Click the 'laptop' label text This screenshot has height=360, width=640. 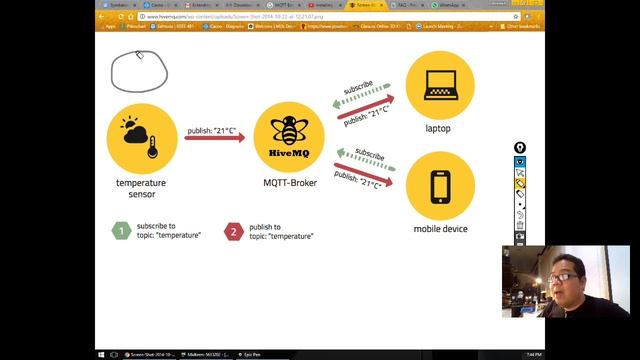tap(438, 129)
